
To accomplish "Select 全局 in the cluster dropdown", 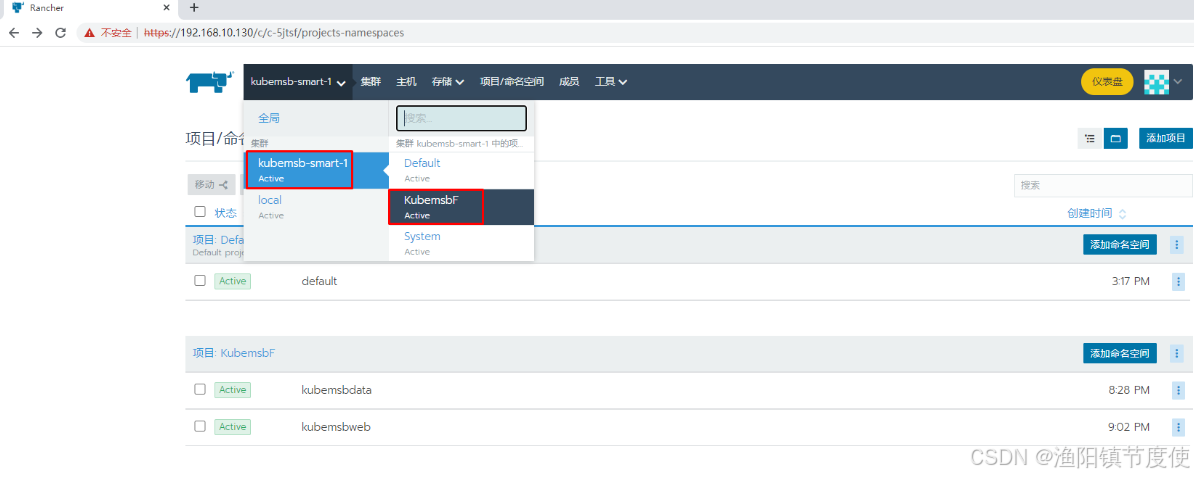I will pyautogui.click(x=269, y=119).
